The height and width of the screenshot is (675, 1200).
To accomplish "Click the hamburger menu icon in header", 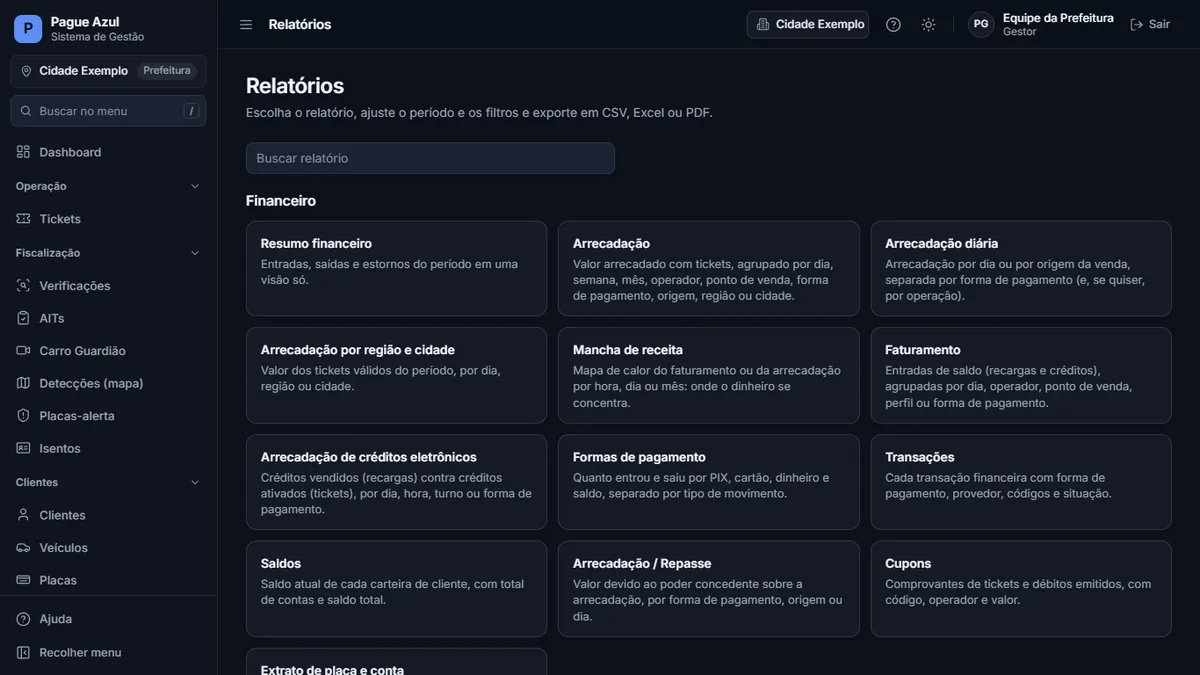I will 246,24.
